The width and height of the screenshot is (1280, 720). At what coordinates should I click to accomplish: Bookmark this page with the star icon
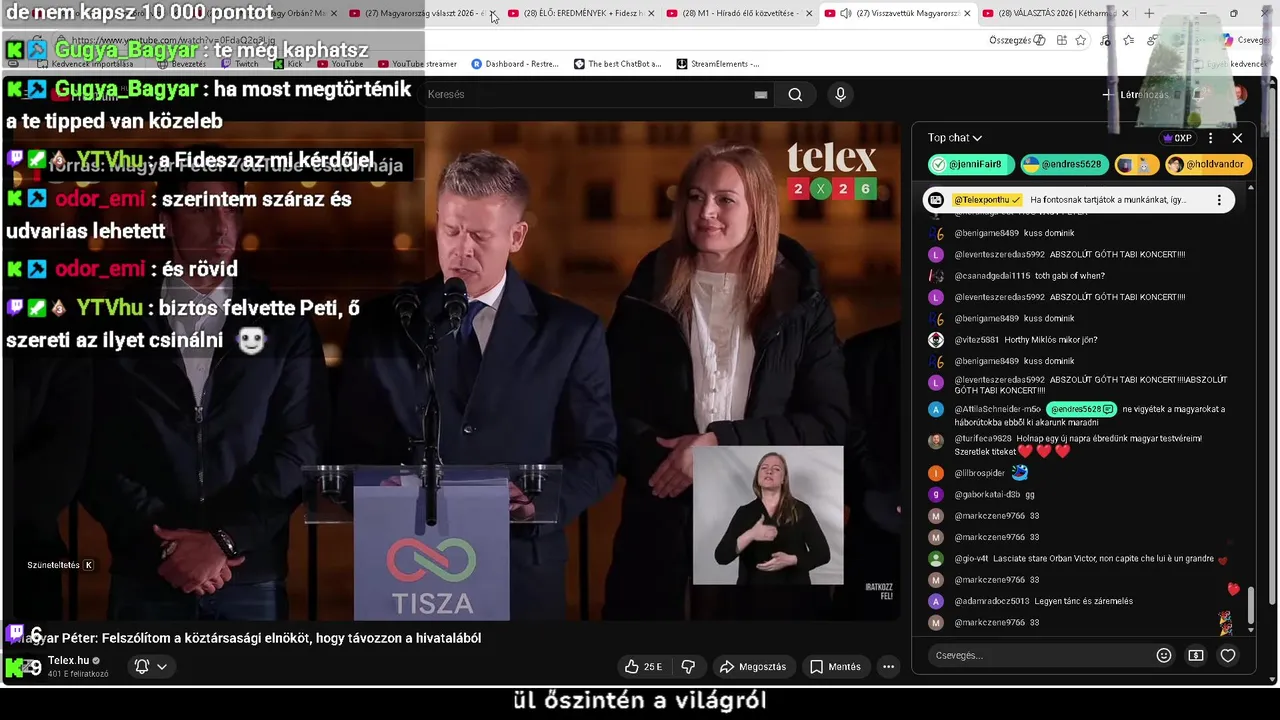pyautogui.click(x=1081, y=40)
